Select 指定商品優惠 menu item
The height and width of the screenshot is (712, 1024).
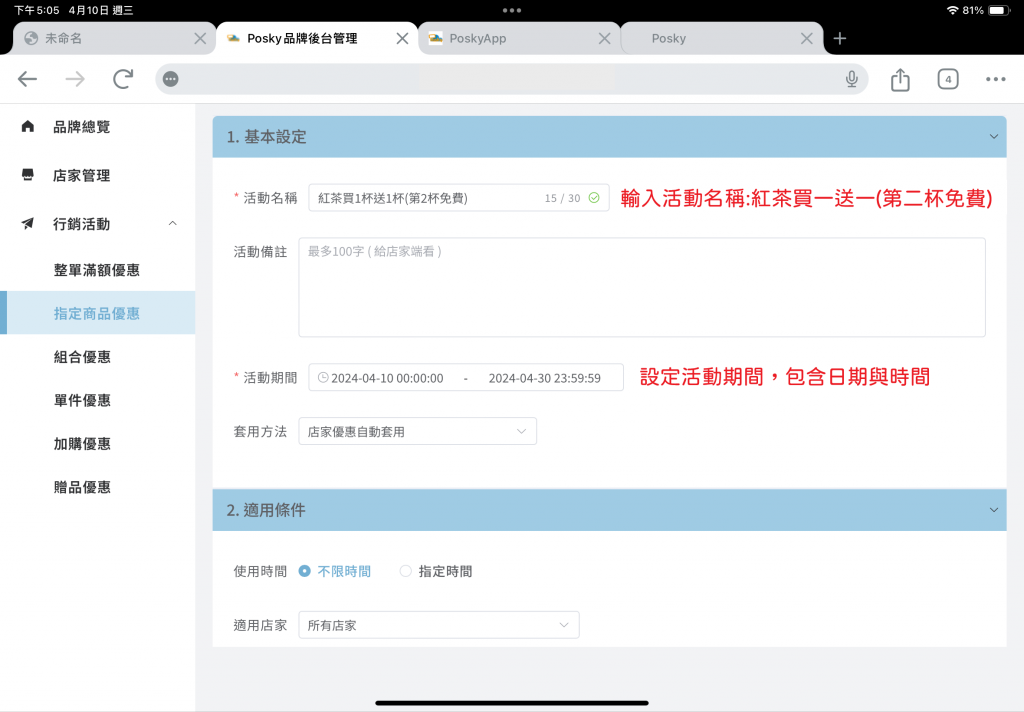97,313
